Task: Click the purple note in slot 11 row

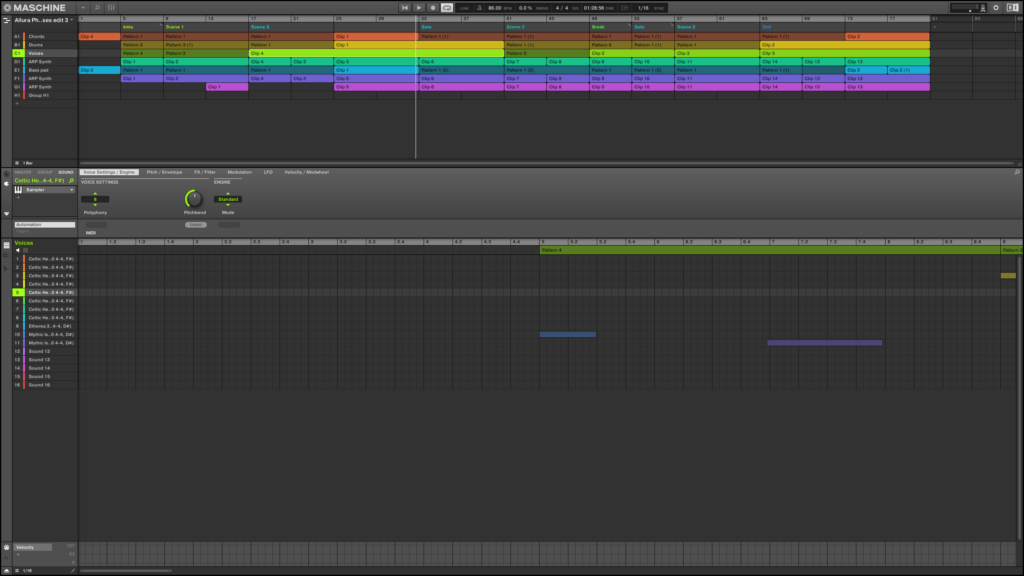Action: (825, 343)
